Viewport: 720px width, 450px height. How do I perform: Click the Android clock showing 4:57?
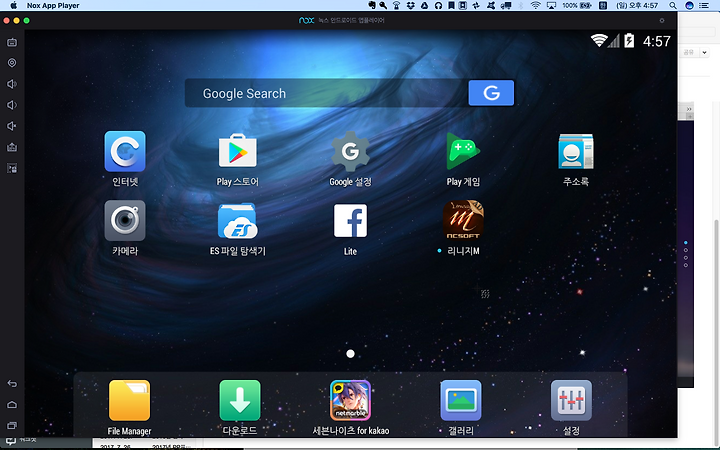(x=657, y=41)
